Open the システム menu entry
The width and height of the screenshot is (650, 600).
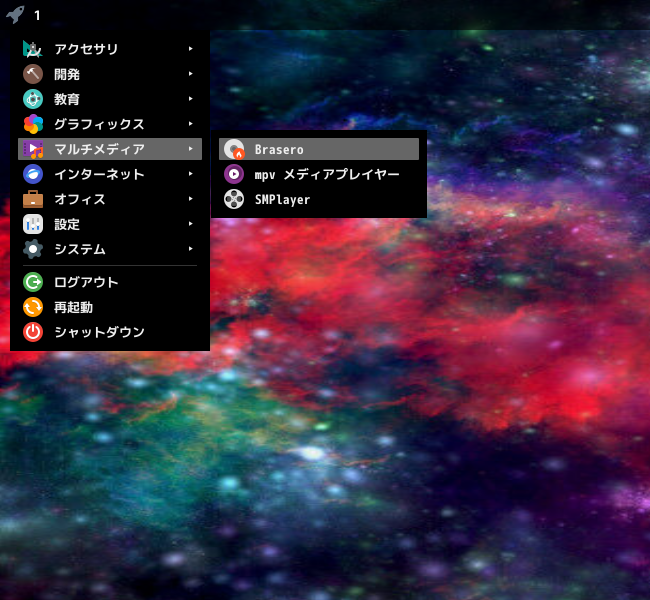pyautogui.click(x=110, y=249)
